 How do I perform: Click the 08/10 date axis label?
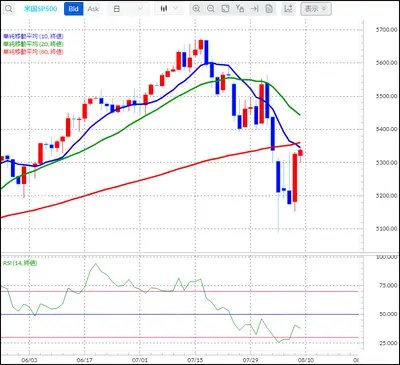pyautogui.click(x=305, y=360)
